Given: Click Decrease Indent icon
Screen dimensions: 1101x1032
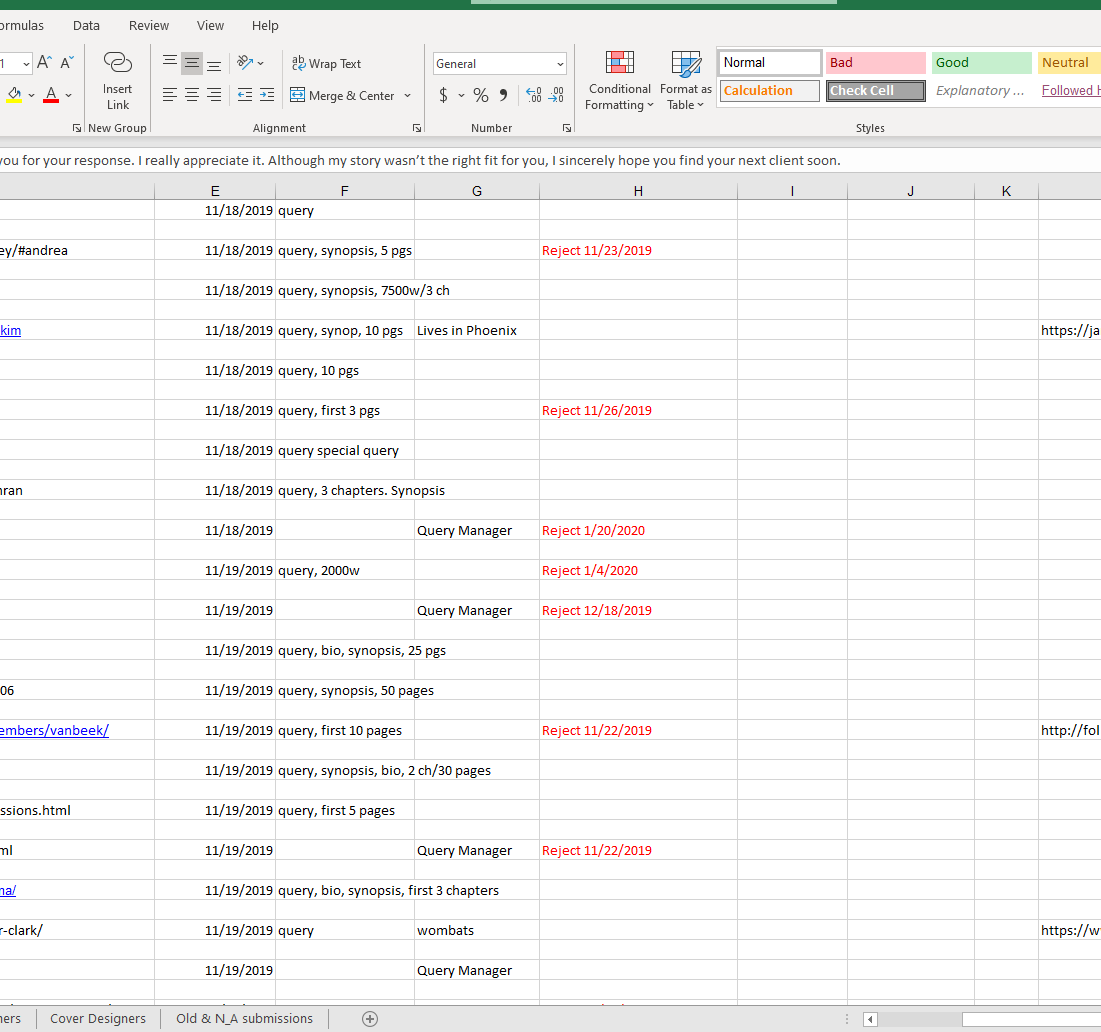Looking at the screenshot, I should pos(244,95).
